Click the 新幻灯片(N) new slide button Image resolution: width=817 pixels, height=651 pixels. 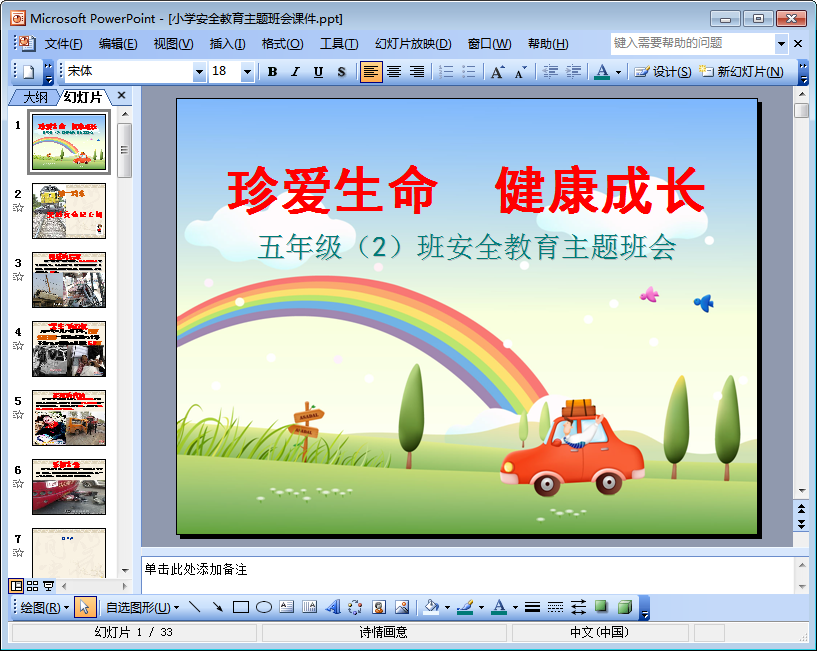pyautogui.click(x=741, y=71)
